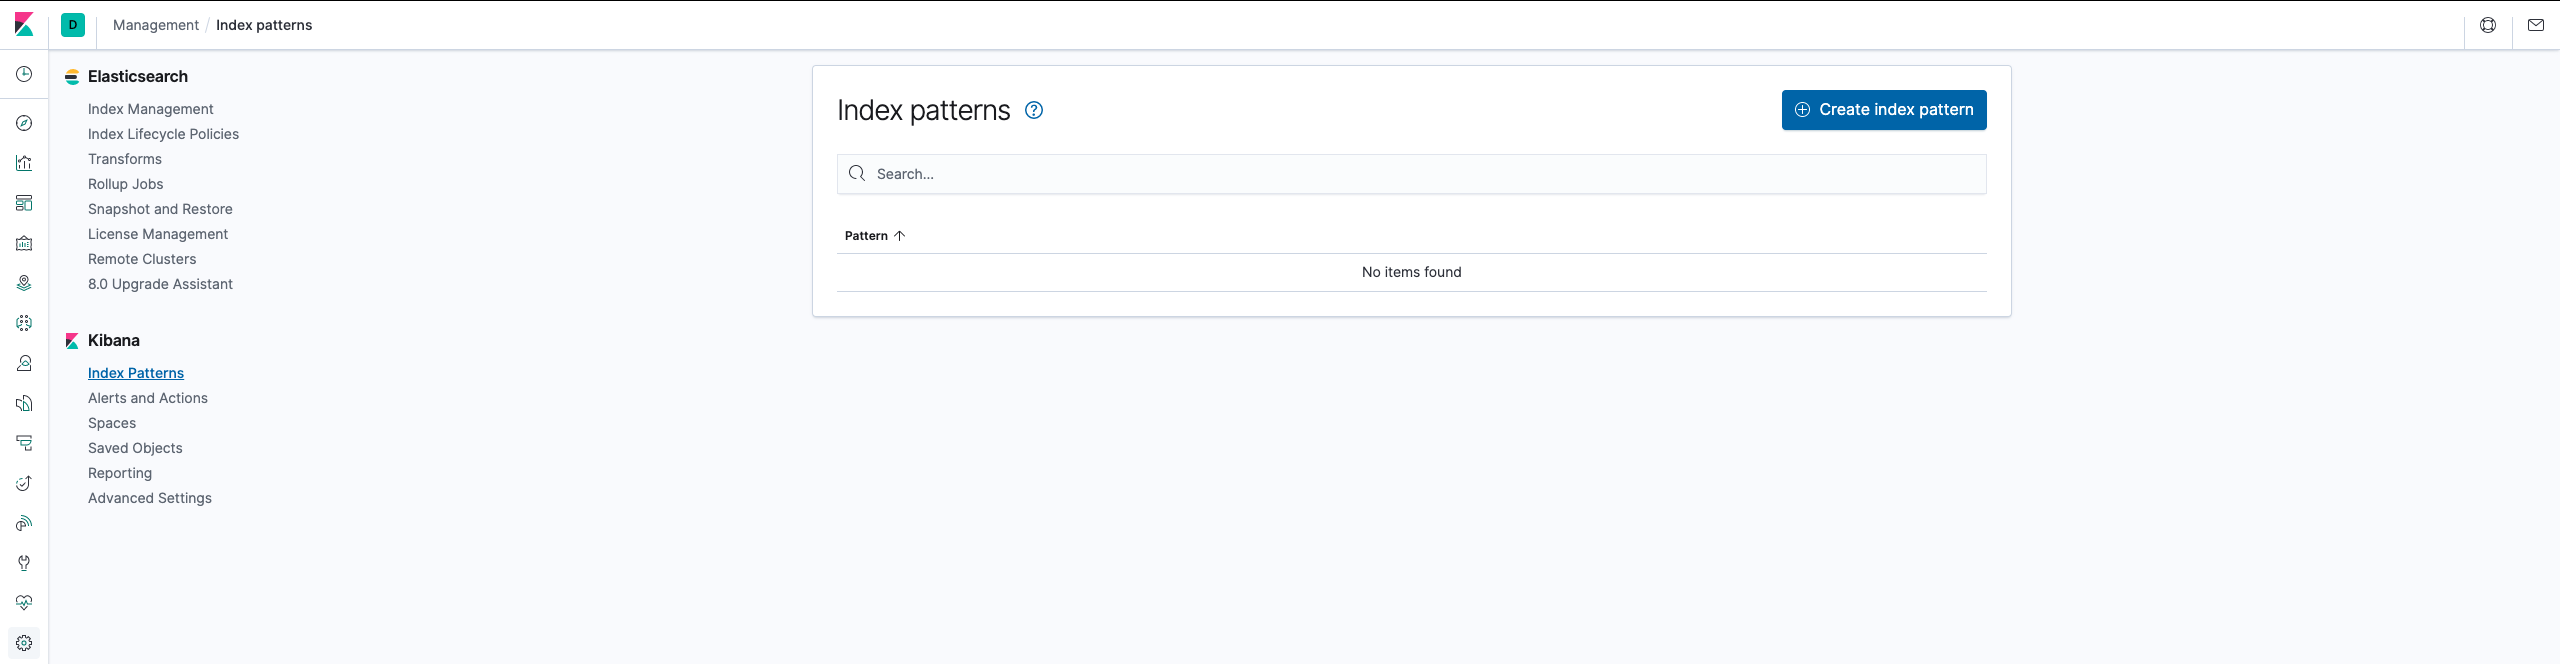
Task: Focus the index pattern Search field
Action: tap(1411, 174)
